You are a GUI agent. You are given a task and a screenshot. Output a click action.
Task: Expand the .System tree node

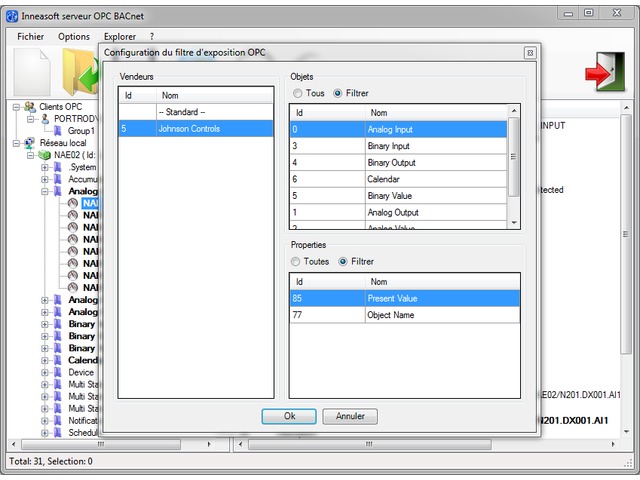click(44, 167)
